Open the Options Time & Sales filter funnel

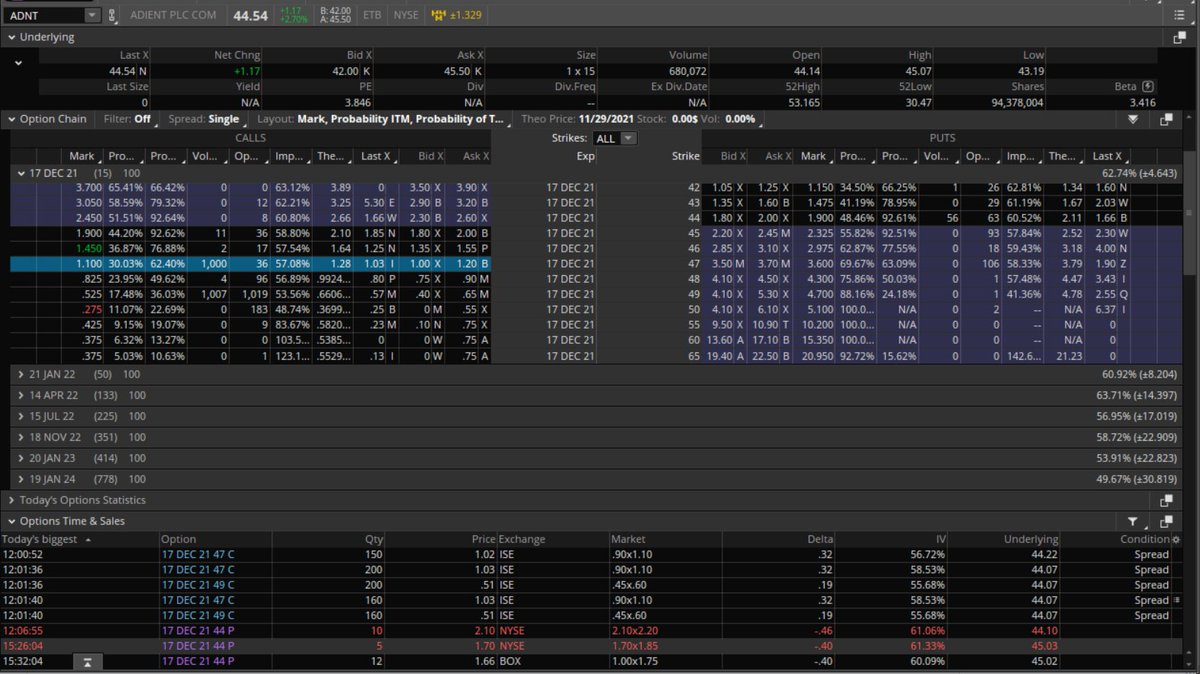pyautogui.click(x=1133, y=521)
